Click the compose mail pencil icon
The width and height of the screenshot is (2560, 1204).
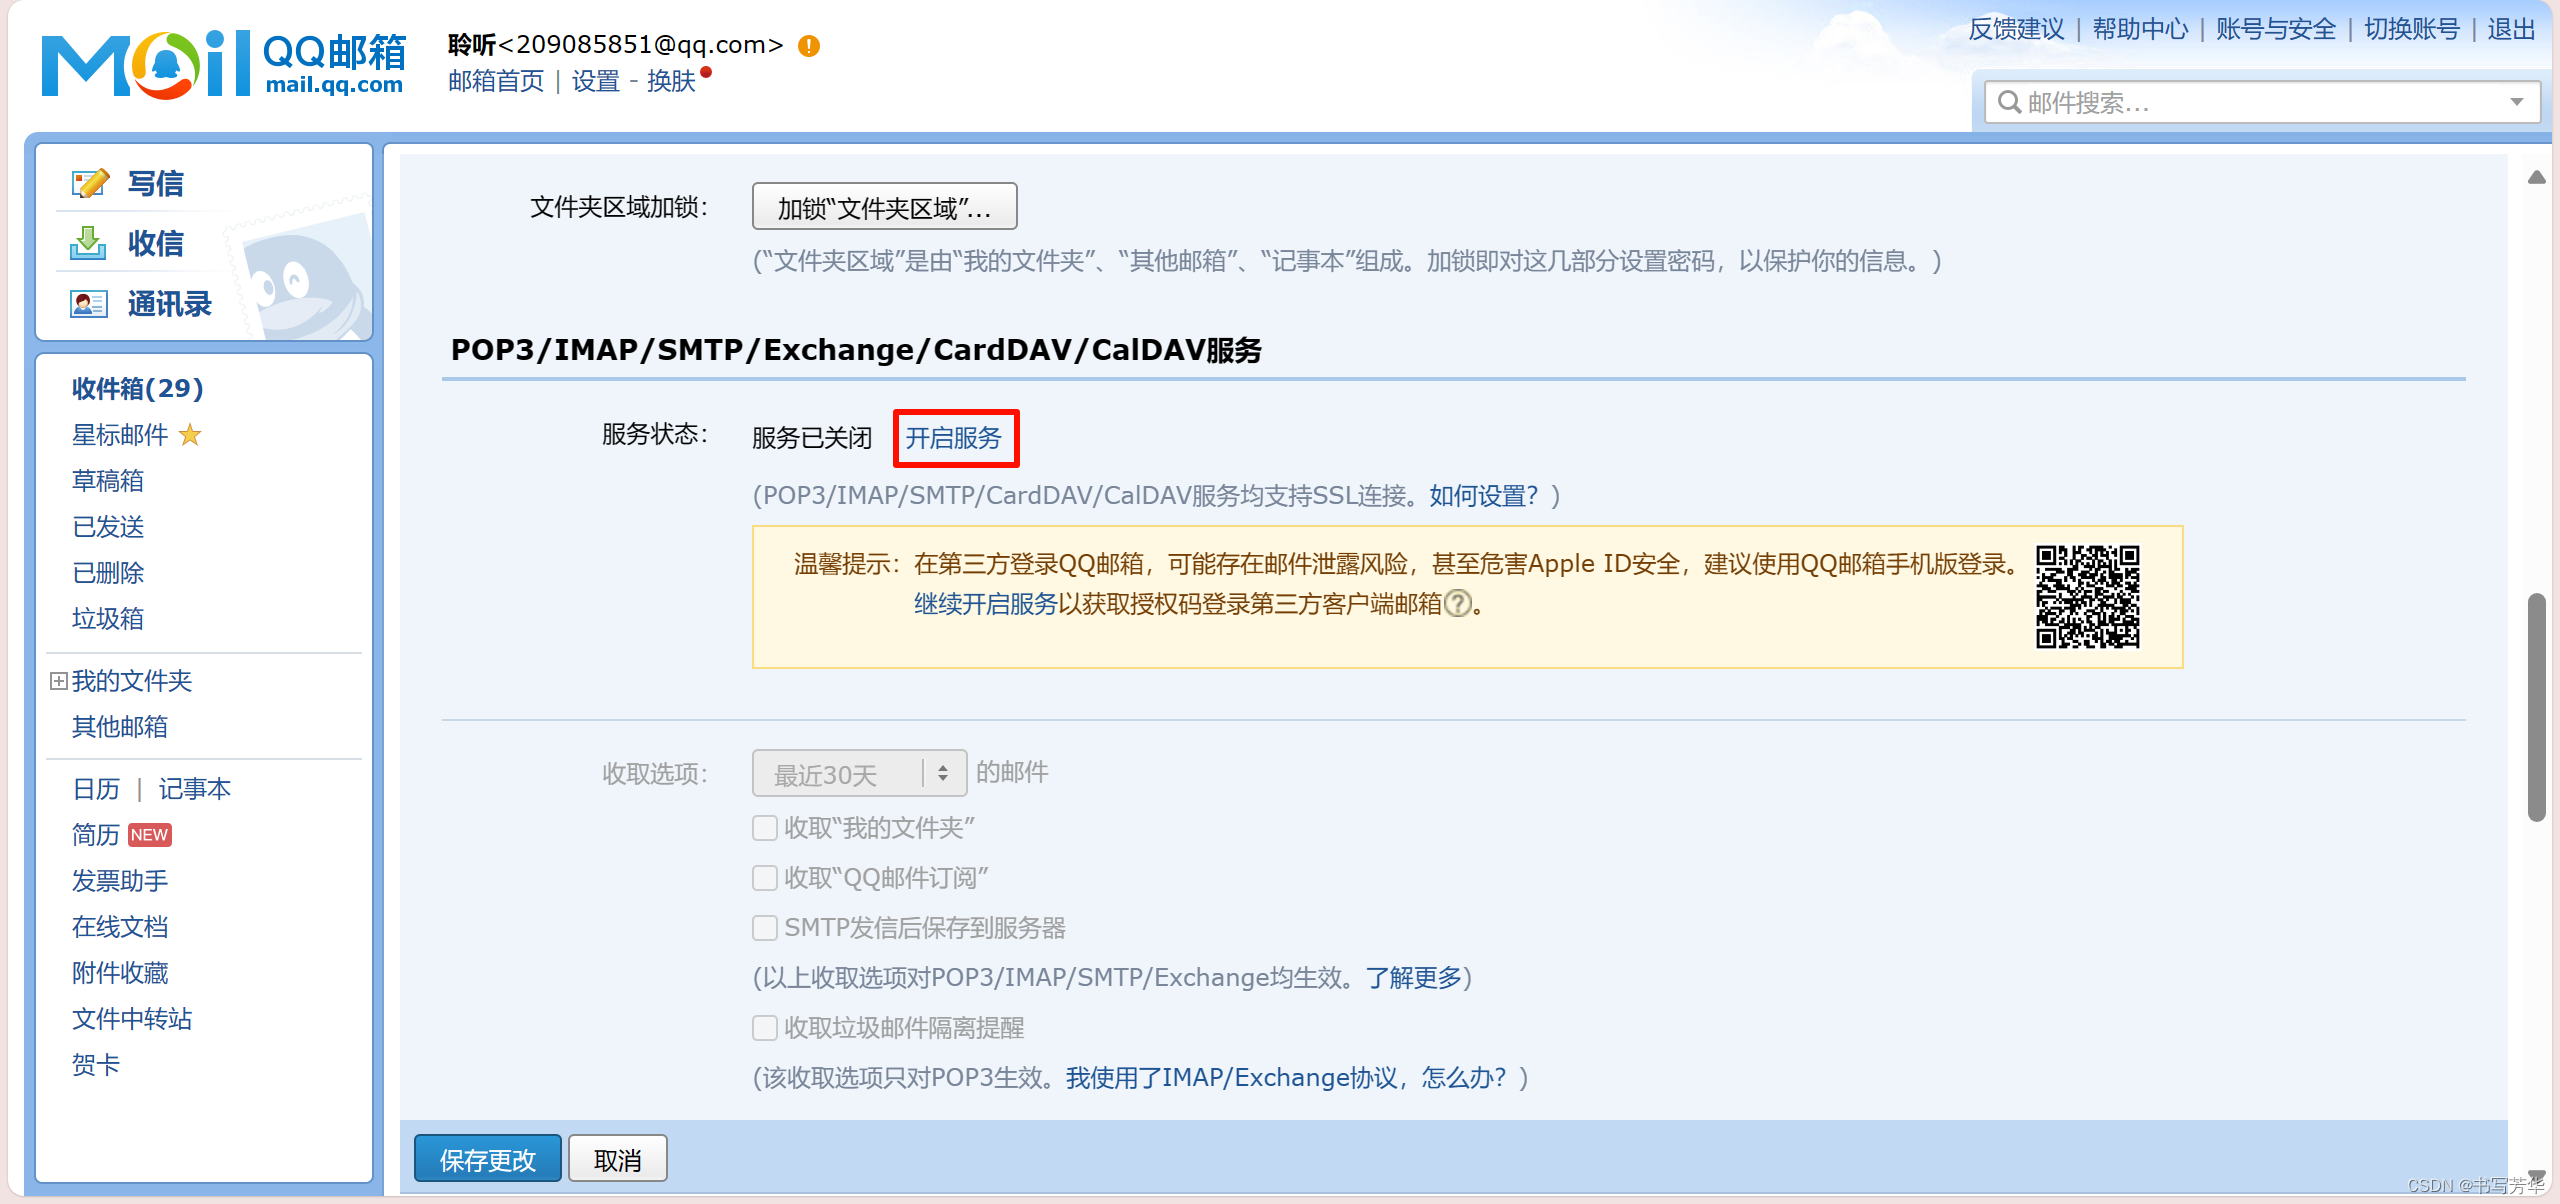coord(89,183)
